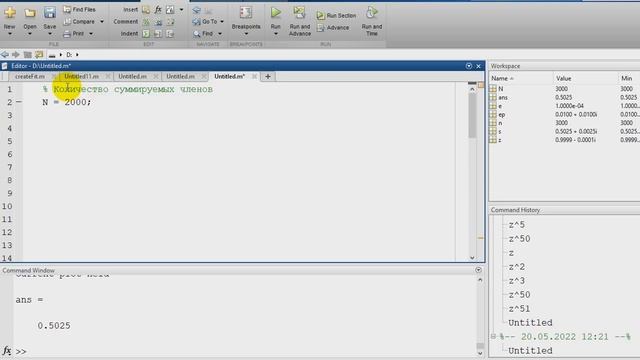Click the Command History panel title
Image resolution: width=640 pixels, height=360 pixels.
point(515,210)
